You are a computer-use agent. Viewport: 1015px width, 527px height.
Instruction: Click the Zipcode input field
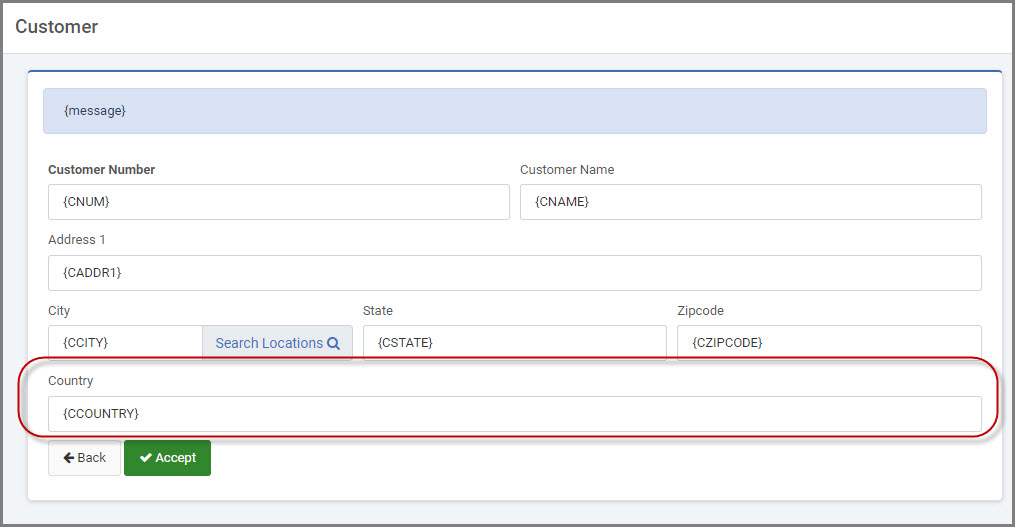coord(829,342)
